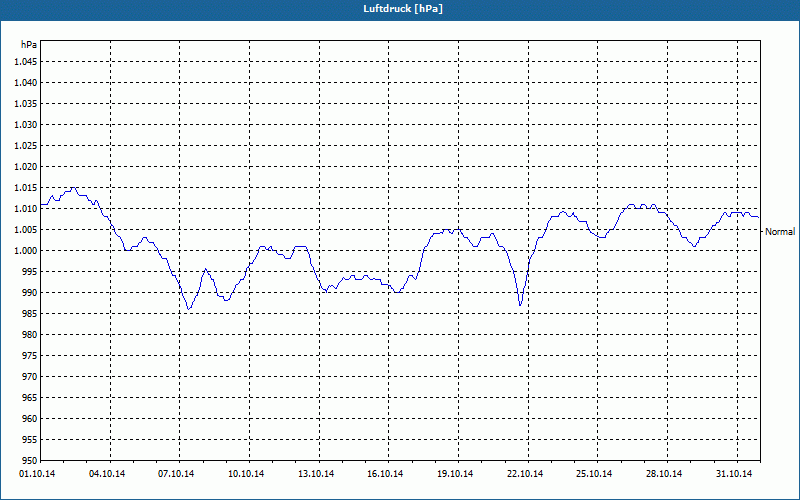800x500 pixels.
Task: Click the 1.035 y-axis label
Action: (x=26, y=104)
